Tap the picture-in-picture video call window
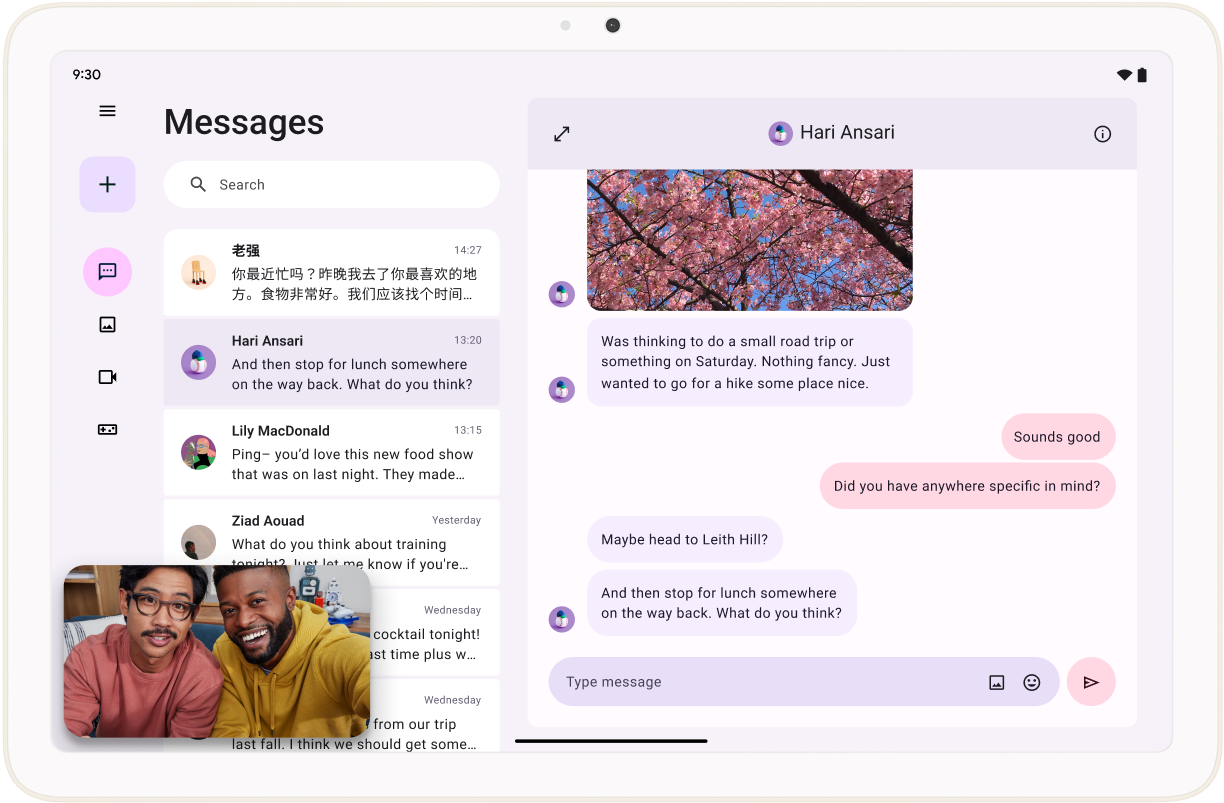Screen dimensions: 1224x803 pyautogui.click(x=217, y=651)
